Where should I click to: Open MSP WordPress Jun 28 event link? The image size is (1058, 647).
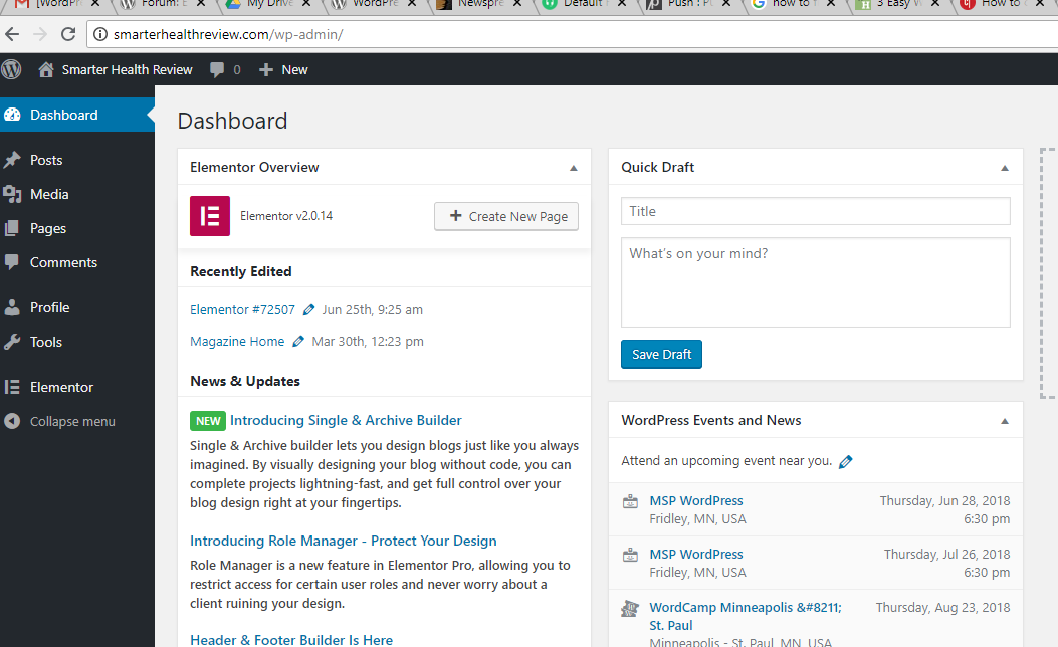click(x=696, y=501)
